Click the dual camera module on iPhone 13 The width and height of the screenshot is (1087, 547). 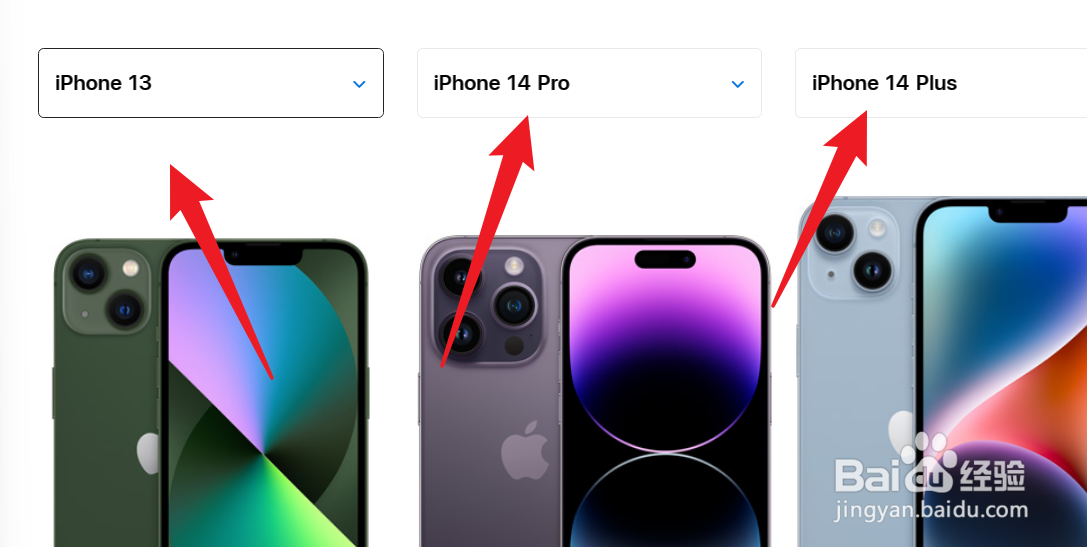[x=106, y=289]
